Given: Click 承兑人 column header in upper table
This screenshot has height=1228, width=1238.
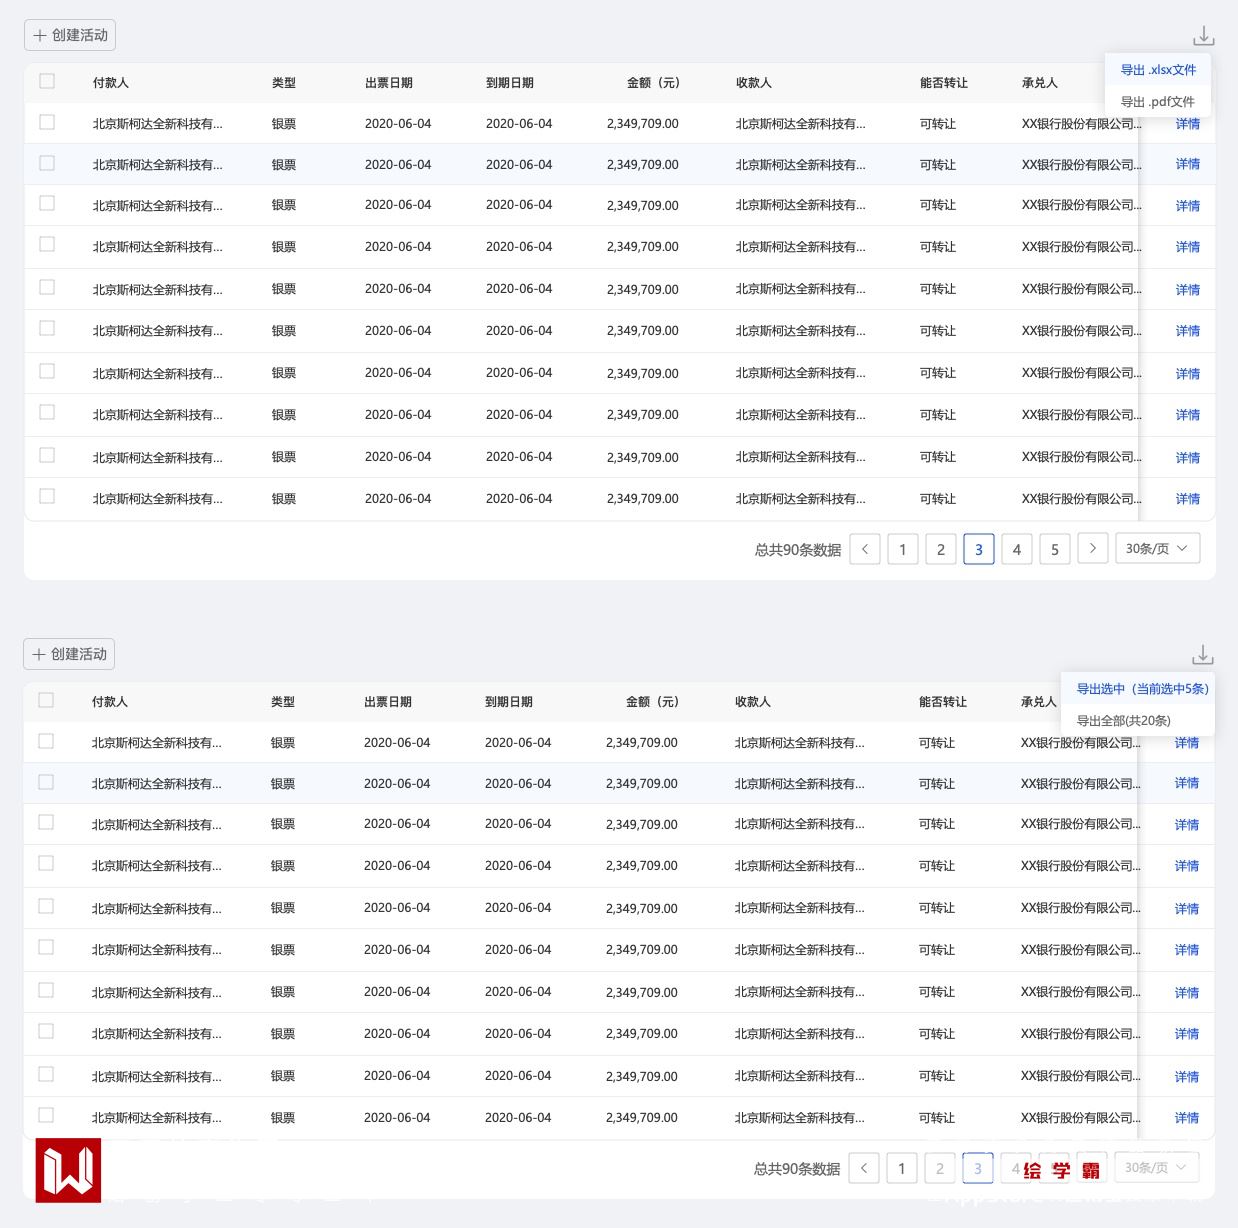Looking at the screenshot, I should pyautogui.click(x=1040, y=83).
